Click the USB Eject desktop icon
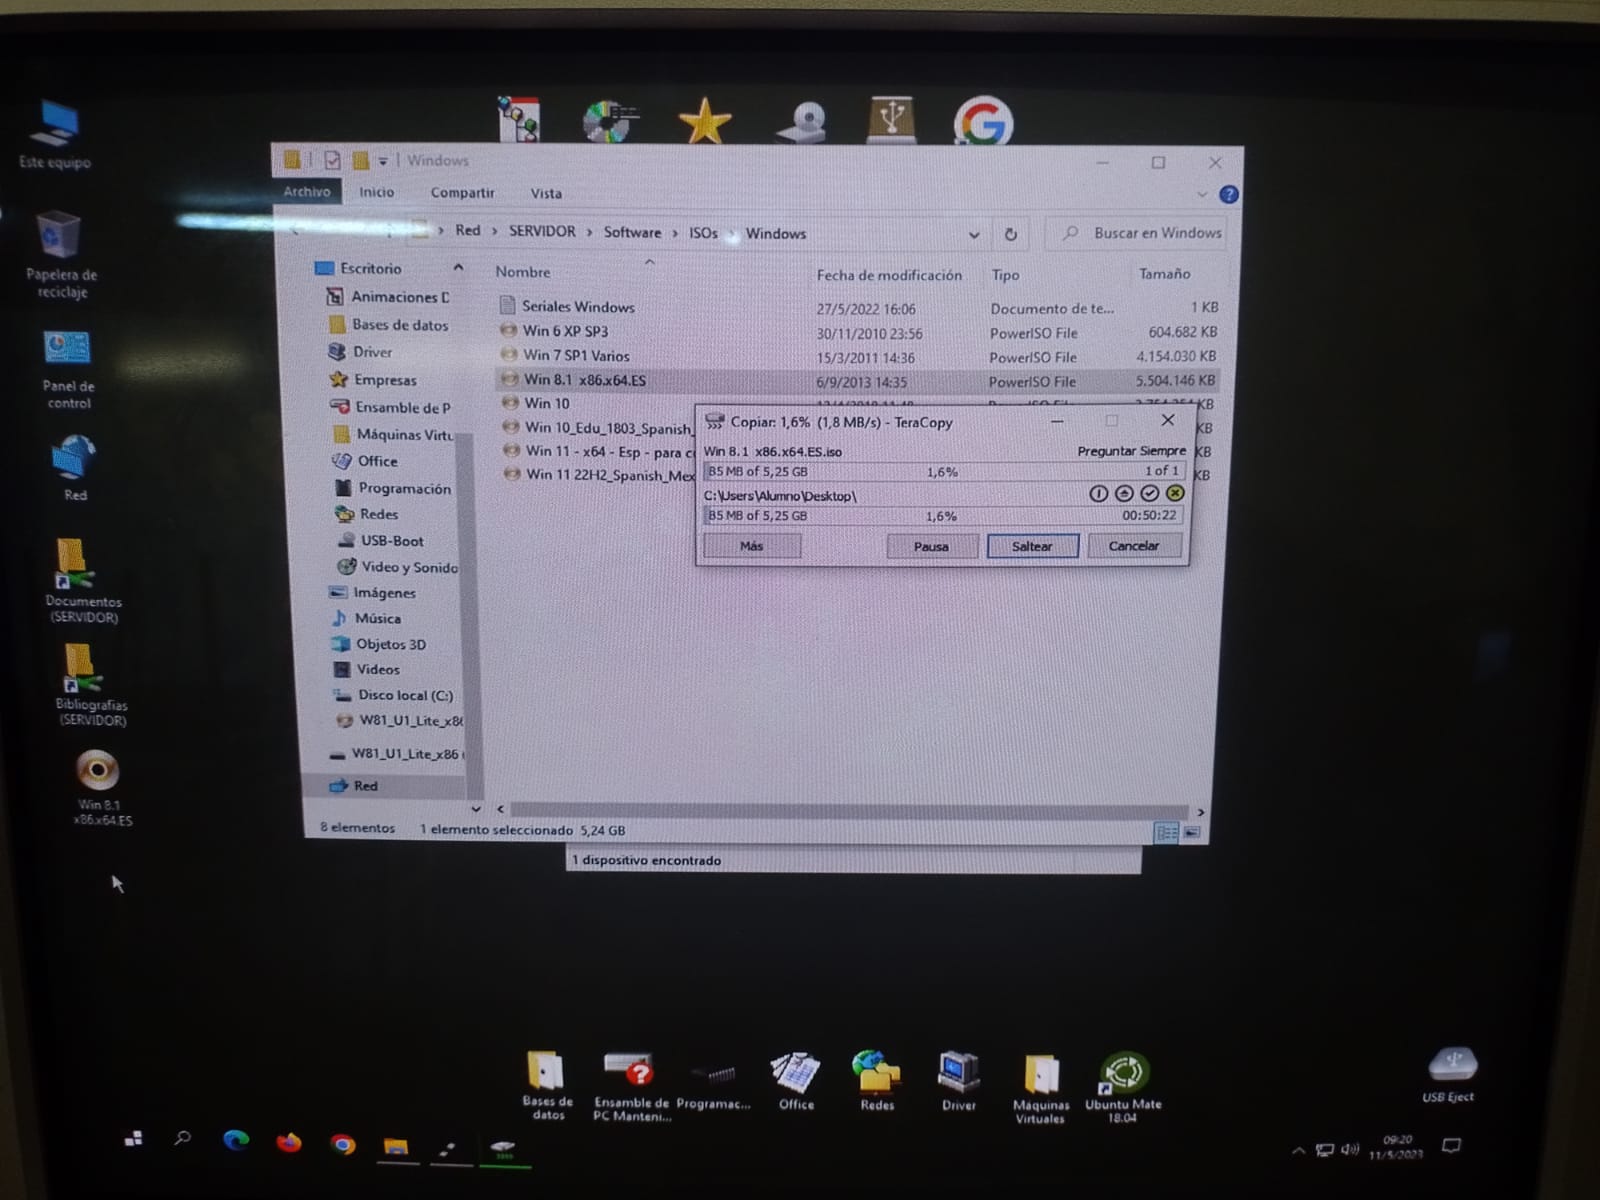 pyautogui.click(x=1450, y=1074)
